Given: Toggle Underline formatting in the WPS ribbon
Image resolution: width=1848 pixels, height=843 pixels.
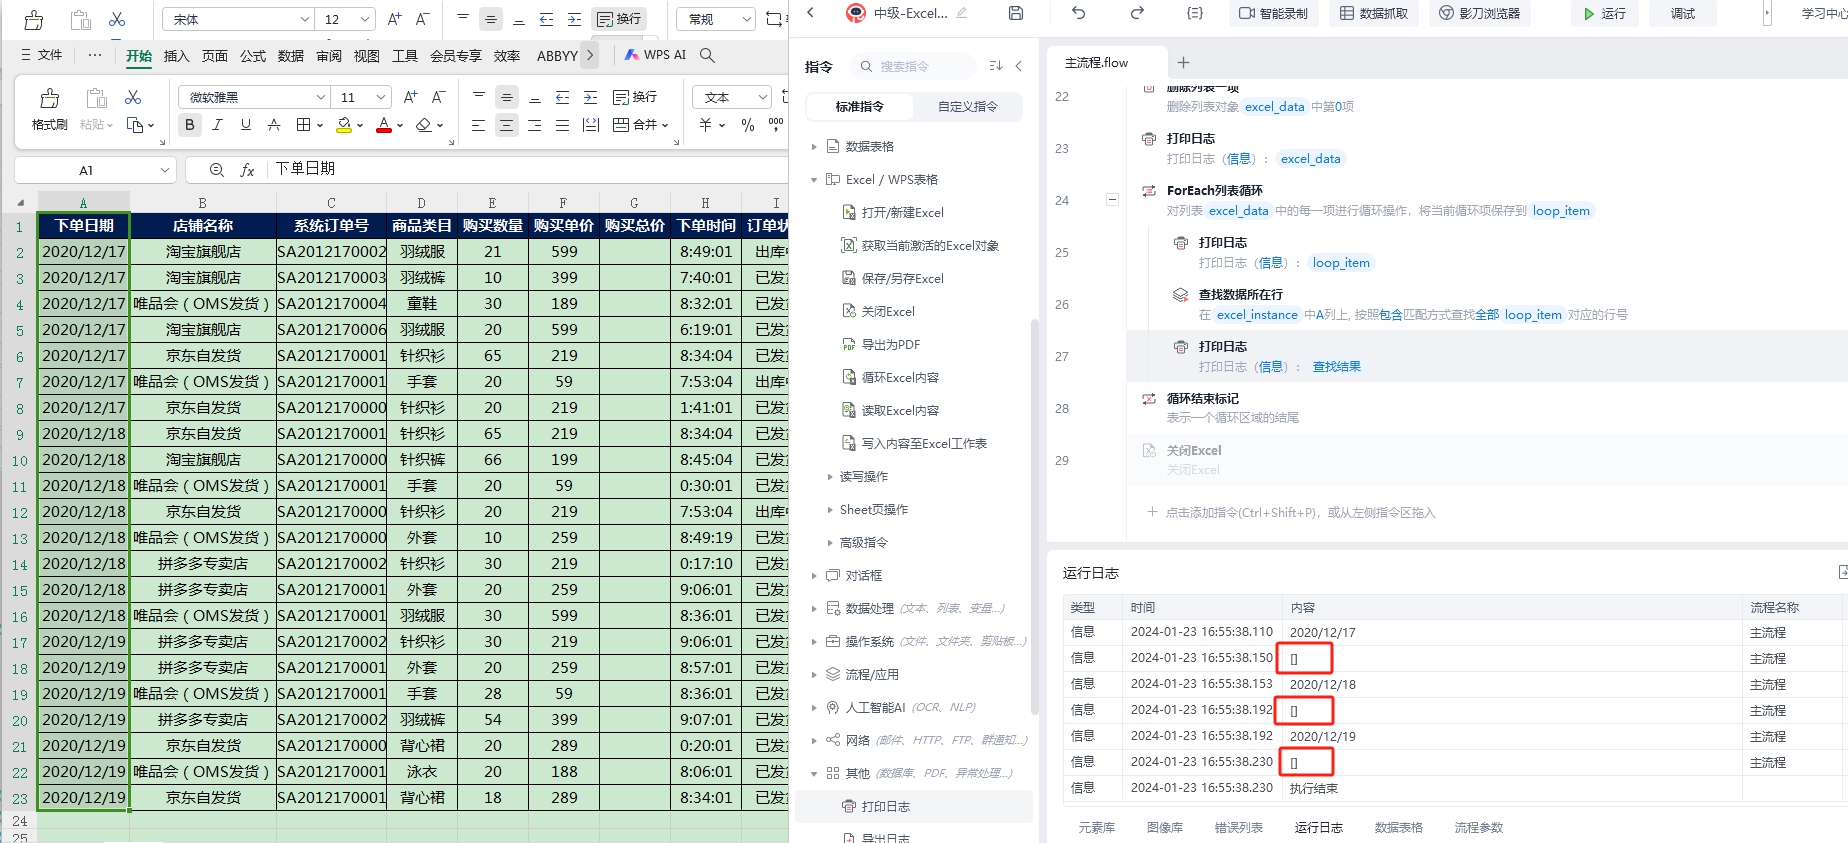Looking at the screenshot, I should point(245,125).
